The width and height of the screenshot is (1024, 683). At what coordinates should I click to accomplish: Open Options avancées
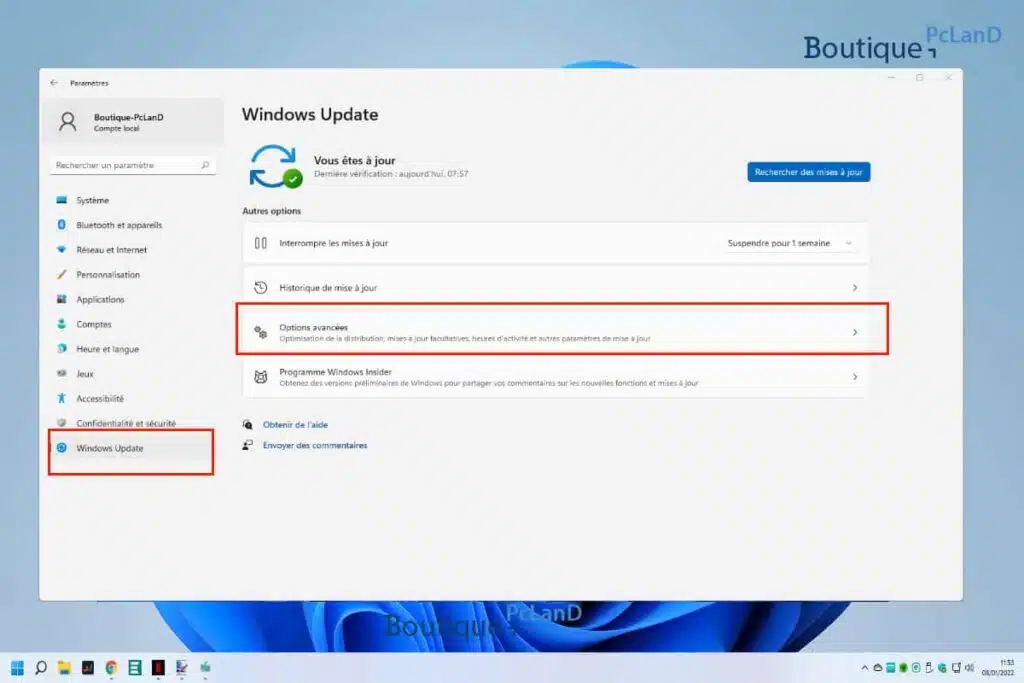pyautogui.click(x=555, y=332)
